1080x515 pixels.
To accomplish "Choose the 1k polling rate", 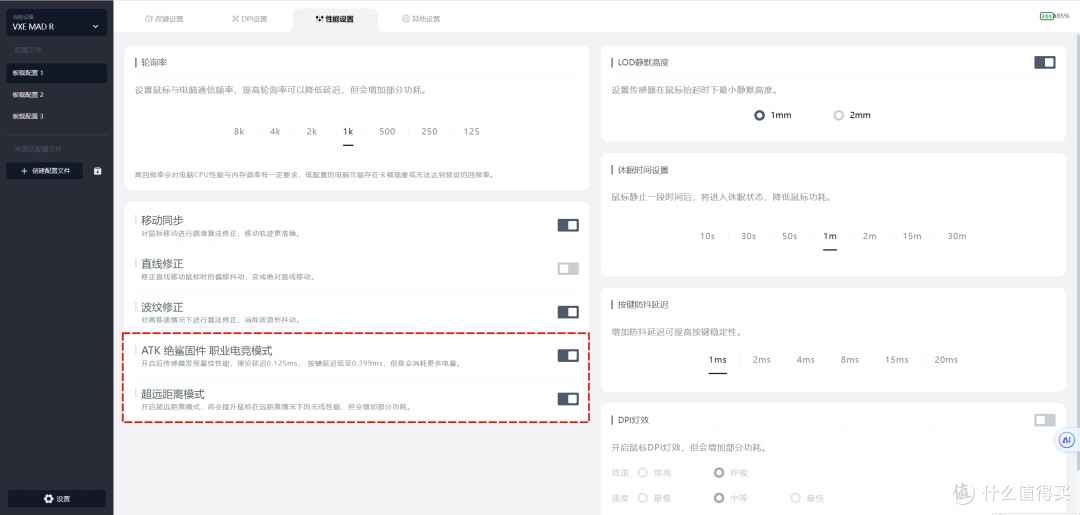I will pyautogui.click(x=348, y=132).
